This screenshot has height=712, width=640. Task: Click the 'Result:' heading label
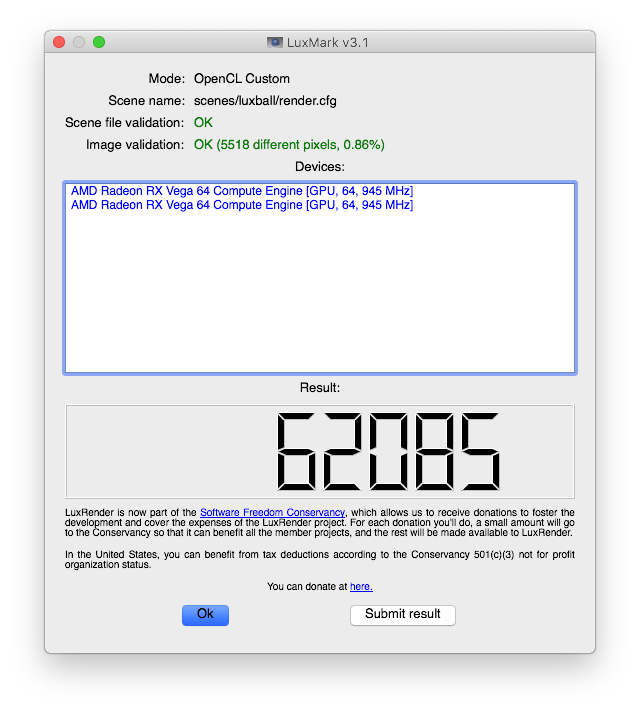[x=320, y=387]
